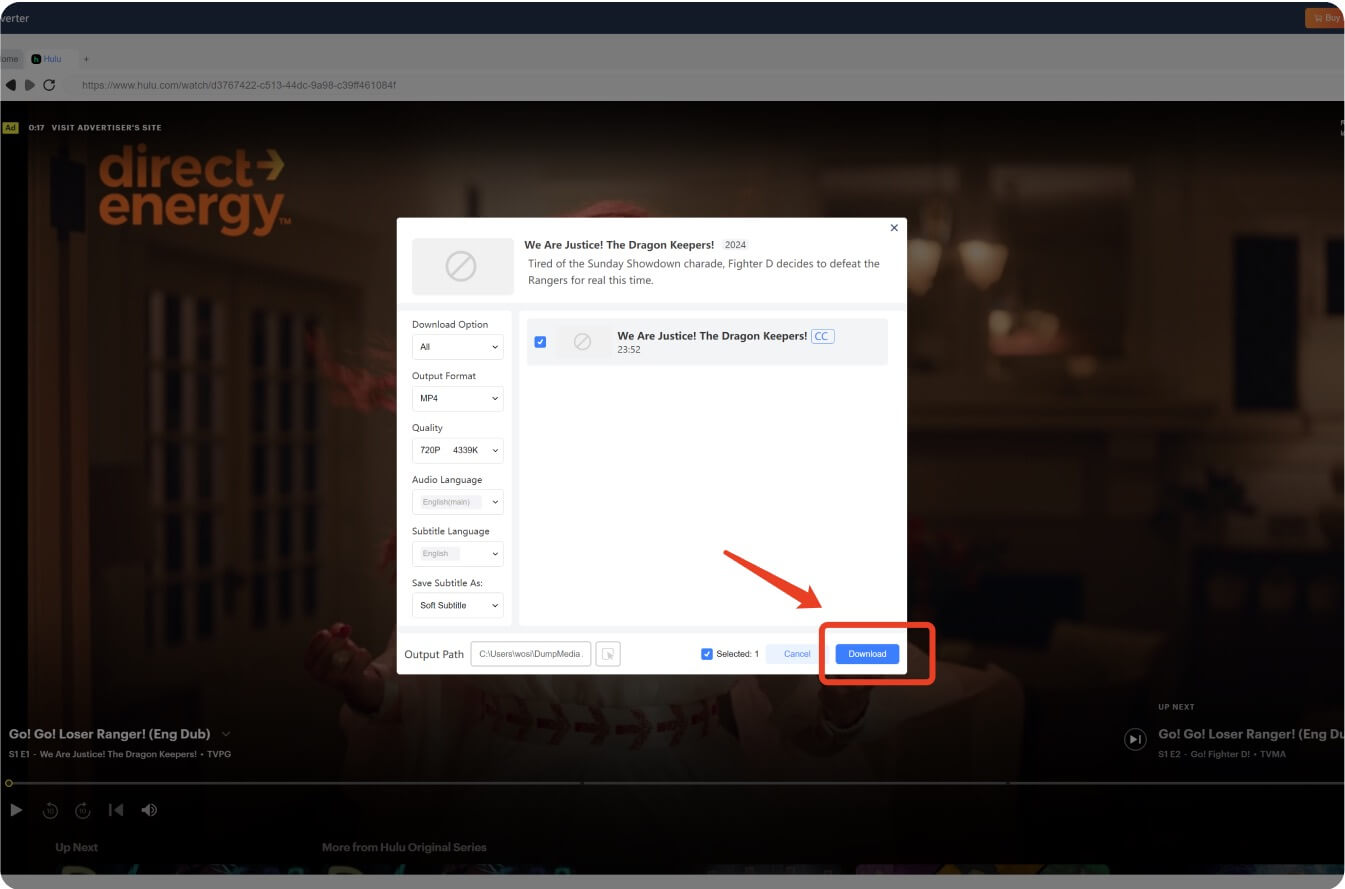Click the yellow Ad badge
1345x889 pixels.
click(10, 128)
